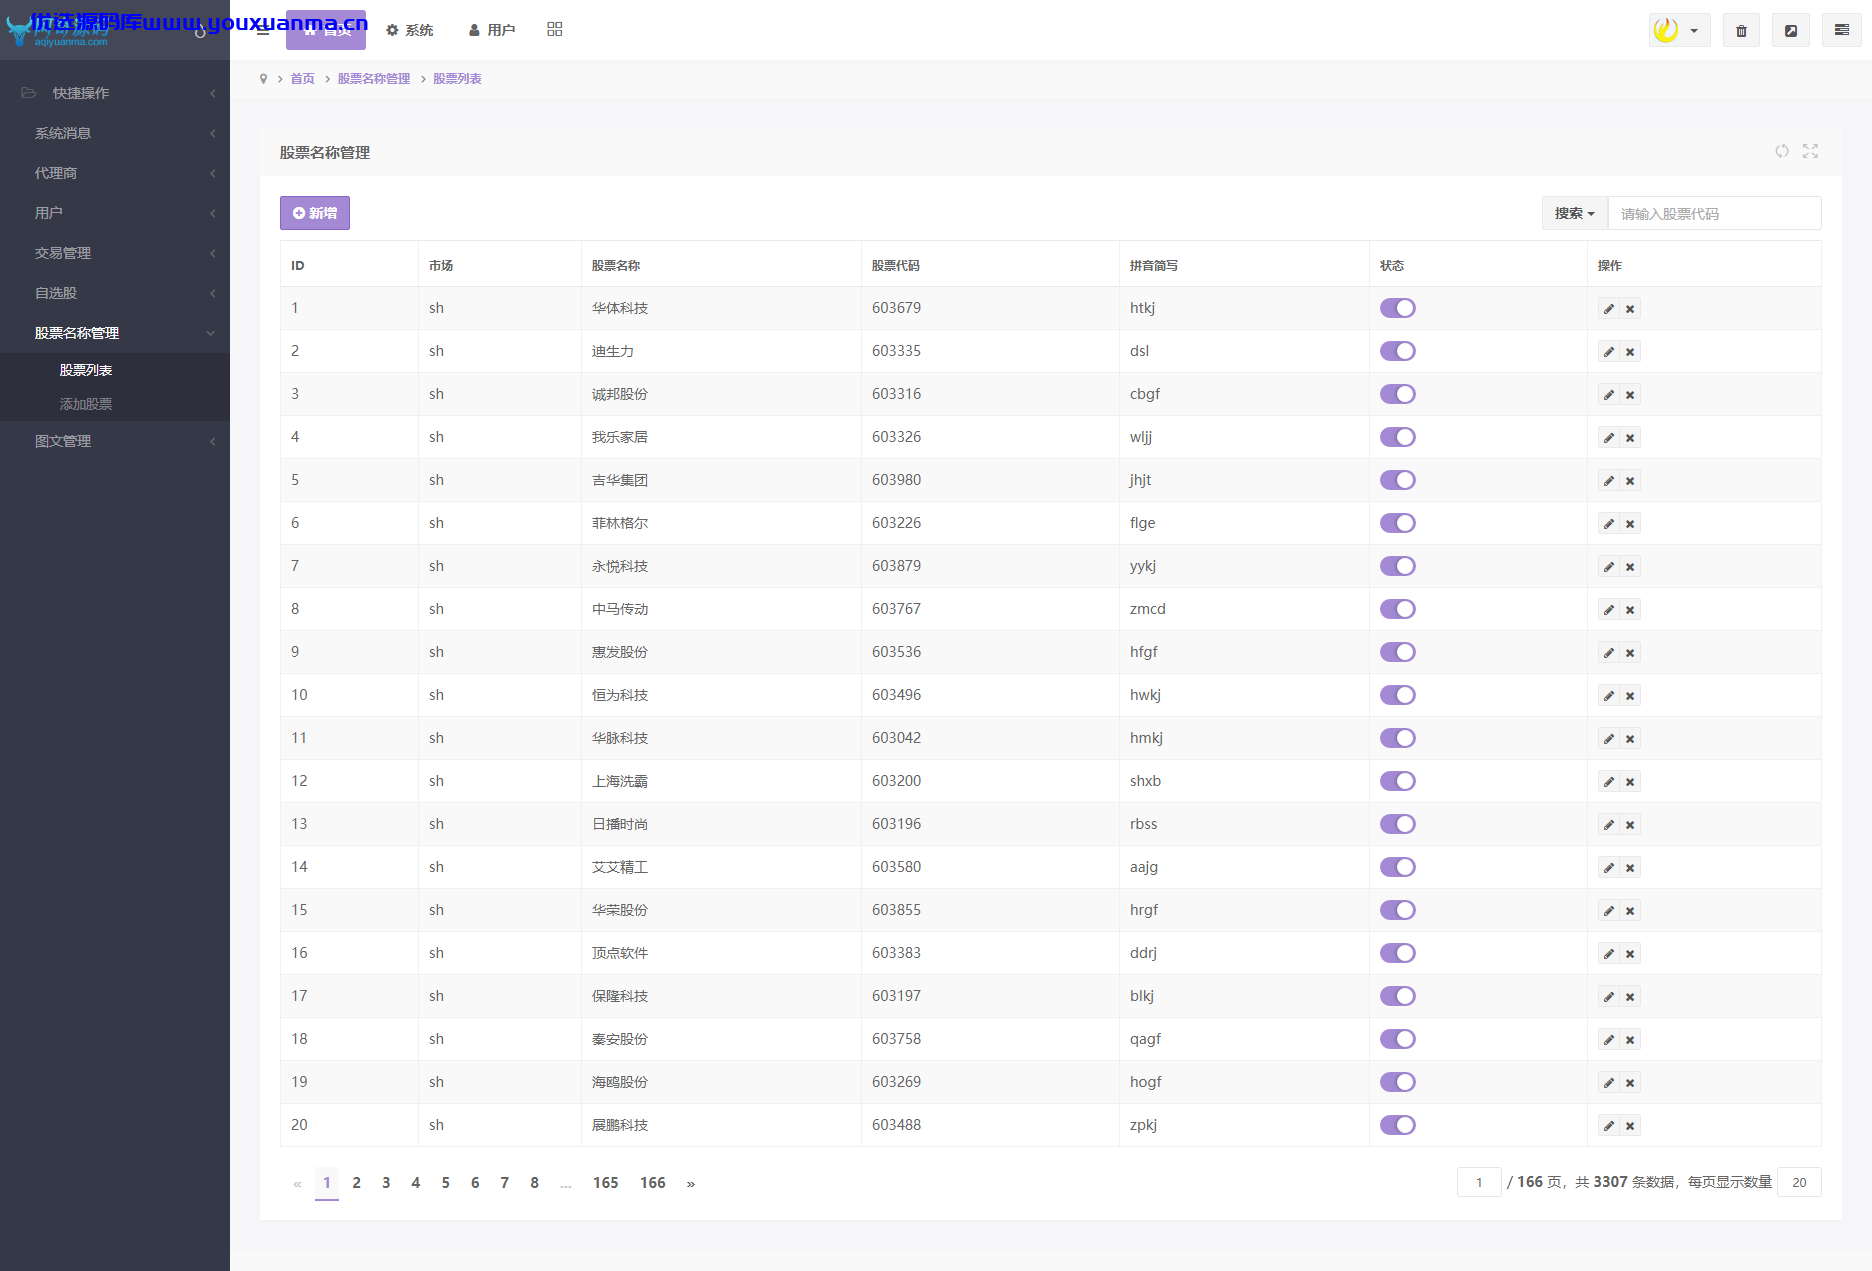Click edit pencil for 华体科技 row

coord(1608,309)
